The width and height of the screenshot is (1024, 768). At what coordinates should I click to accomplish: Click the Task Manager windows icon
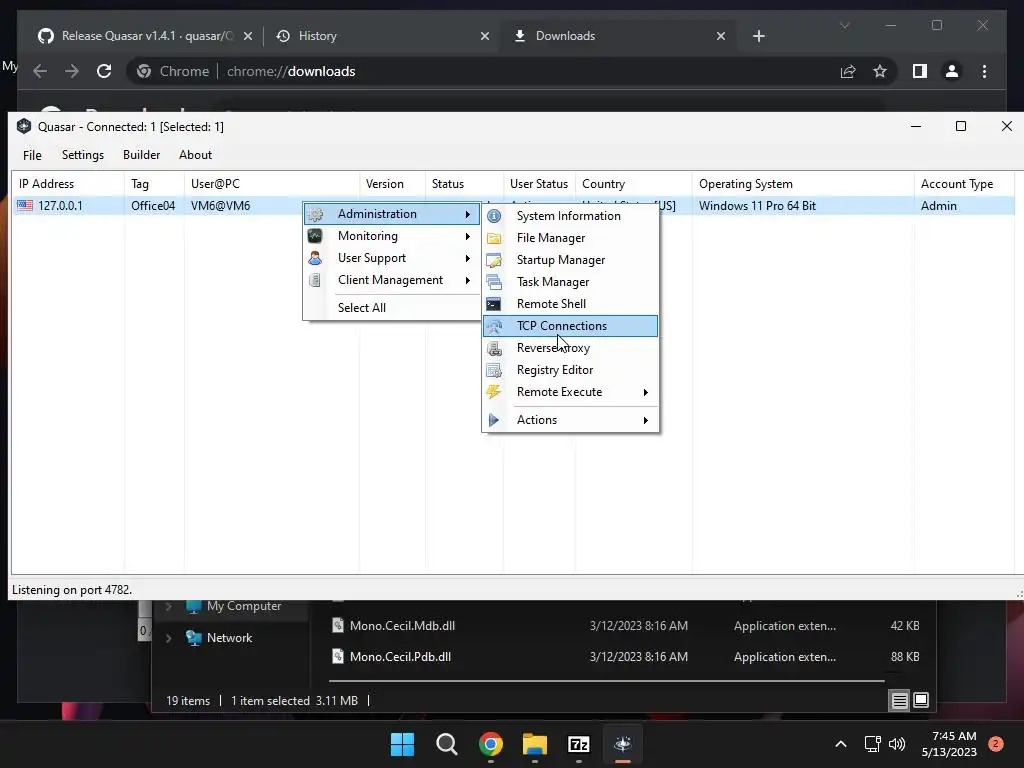pyautogui.click(x=494, y=282)
